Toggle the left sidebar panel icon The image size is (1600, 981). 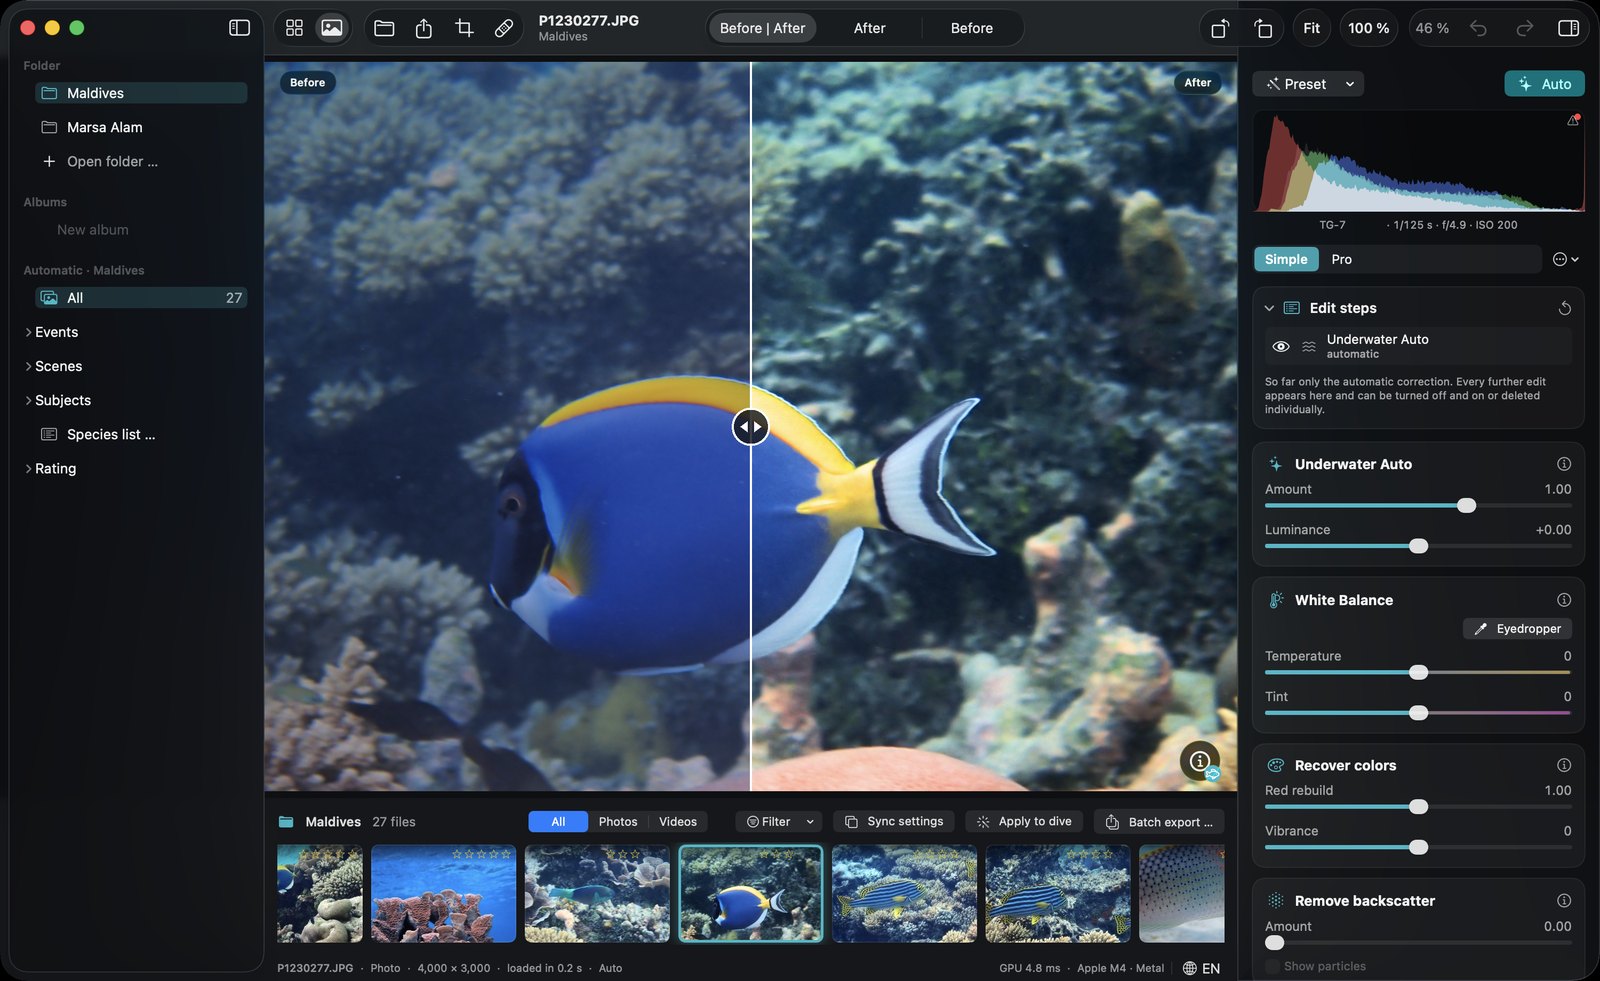tap(239, 28)
